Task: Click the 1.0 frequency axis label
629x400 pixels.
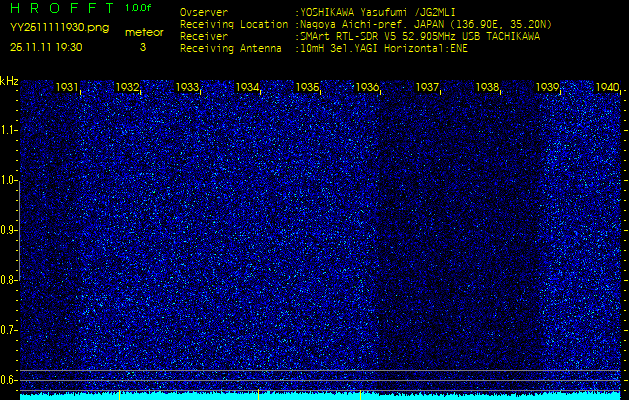Action: point(8,181)
